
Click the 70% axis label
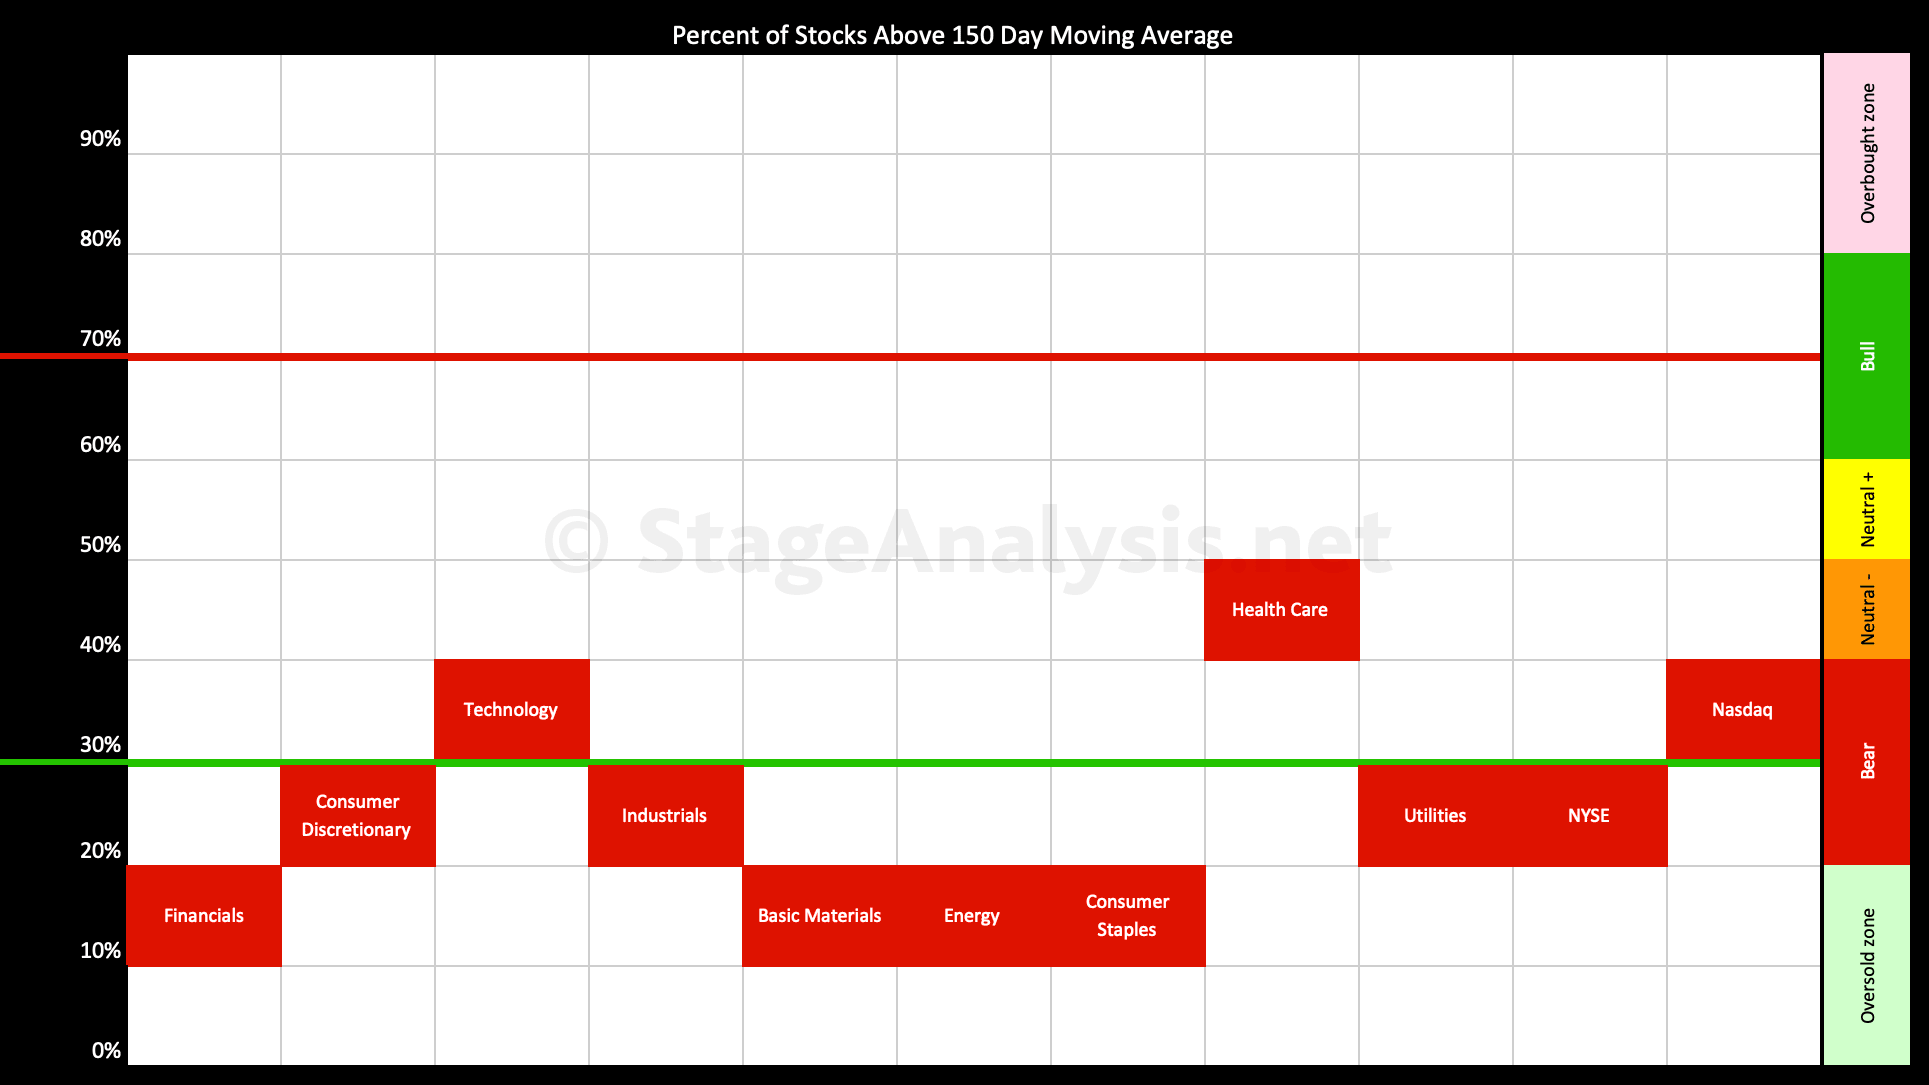click(x=100, y=339)
